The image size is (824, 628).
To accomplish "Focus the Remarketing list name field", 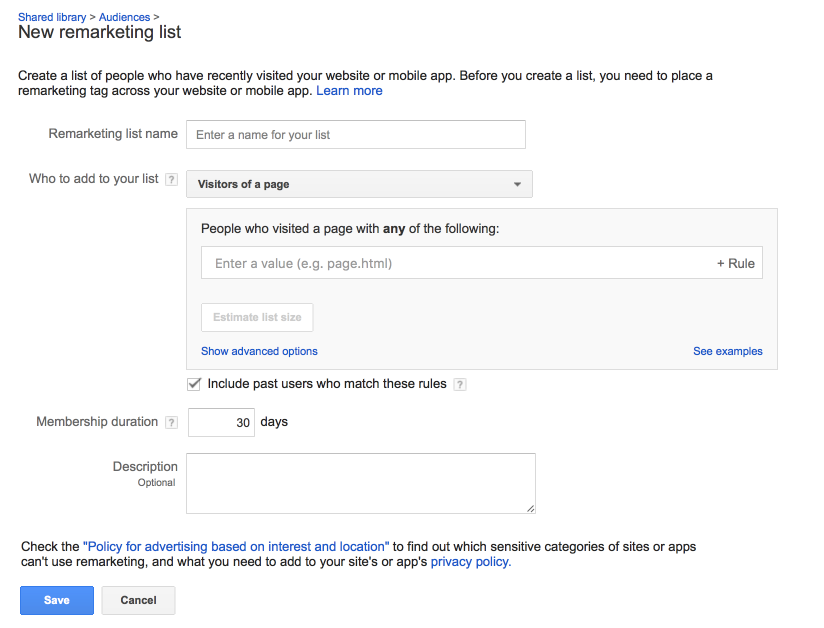I will click(355, 134).
